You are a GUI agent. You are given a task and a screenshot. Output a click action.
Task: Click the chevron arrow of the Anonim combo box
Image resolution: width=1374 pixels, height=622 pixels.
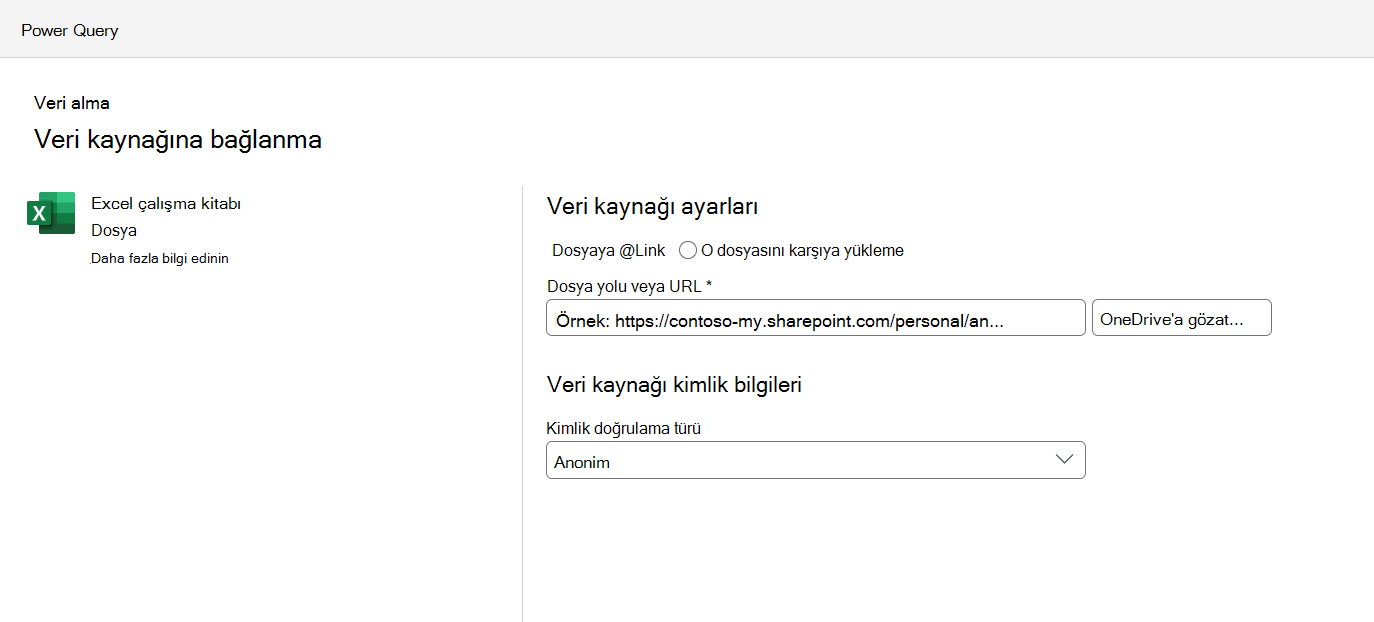1064,460
